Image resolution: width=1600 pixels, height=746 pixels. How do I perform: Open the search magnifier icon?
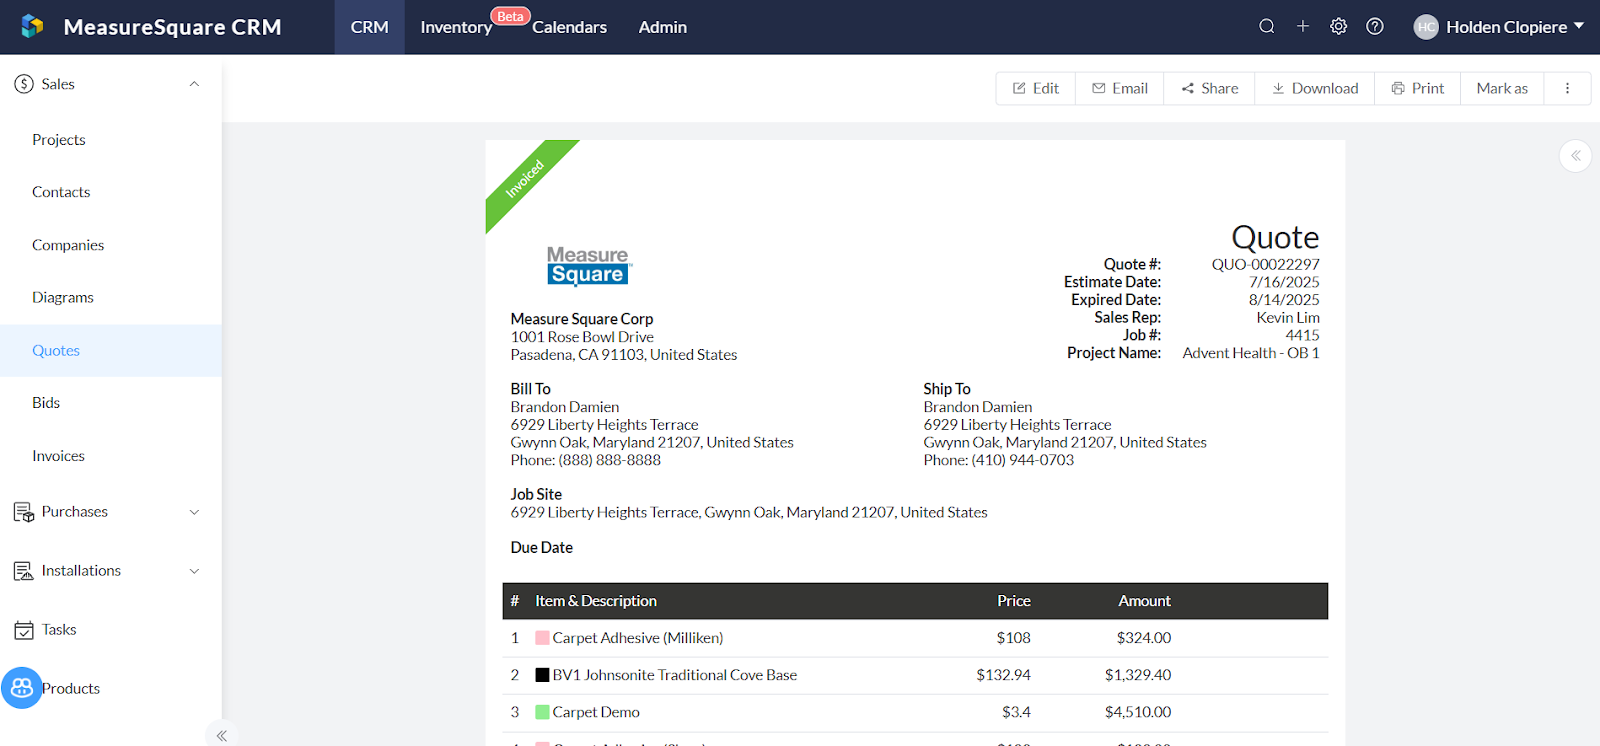click(1267, 27)
